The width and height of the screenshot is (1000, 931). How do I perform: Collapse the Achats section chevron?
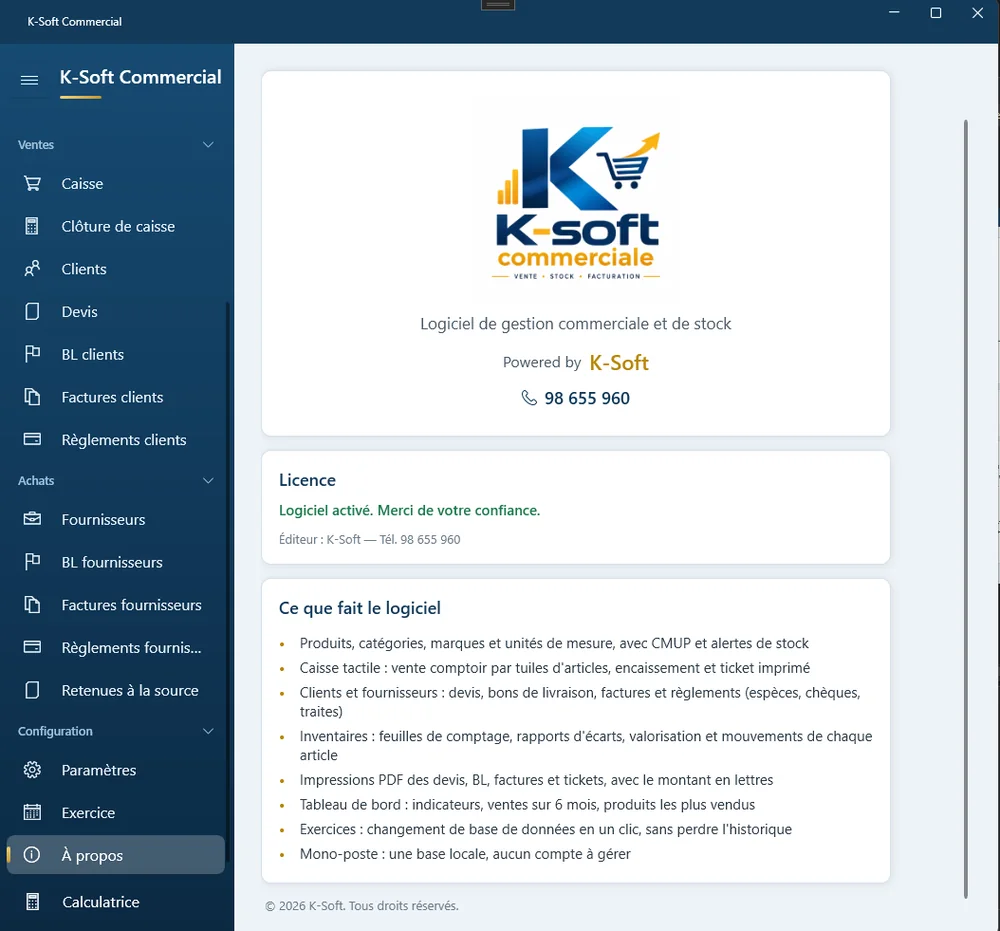[x=208, y=481]
